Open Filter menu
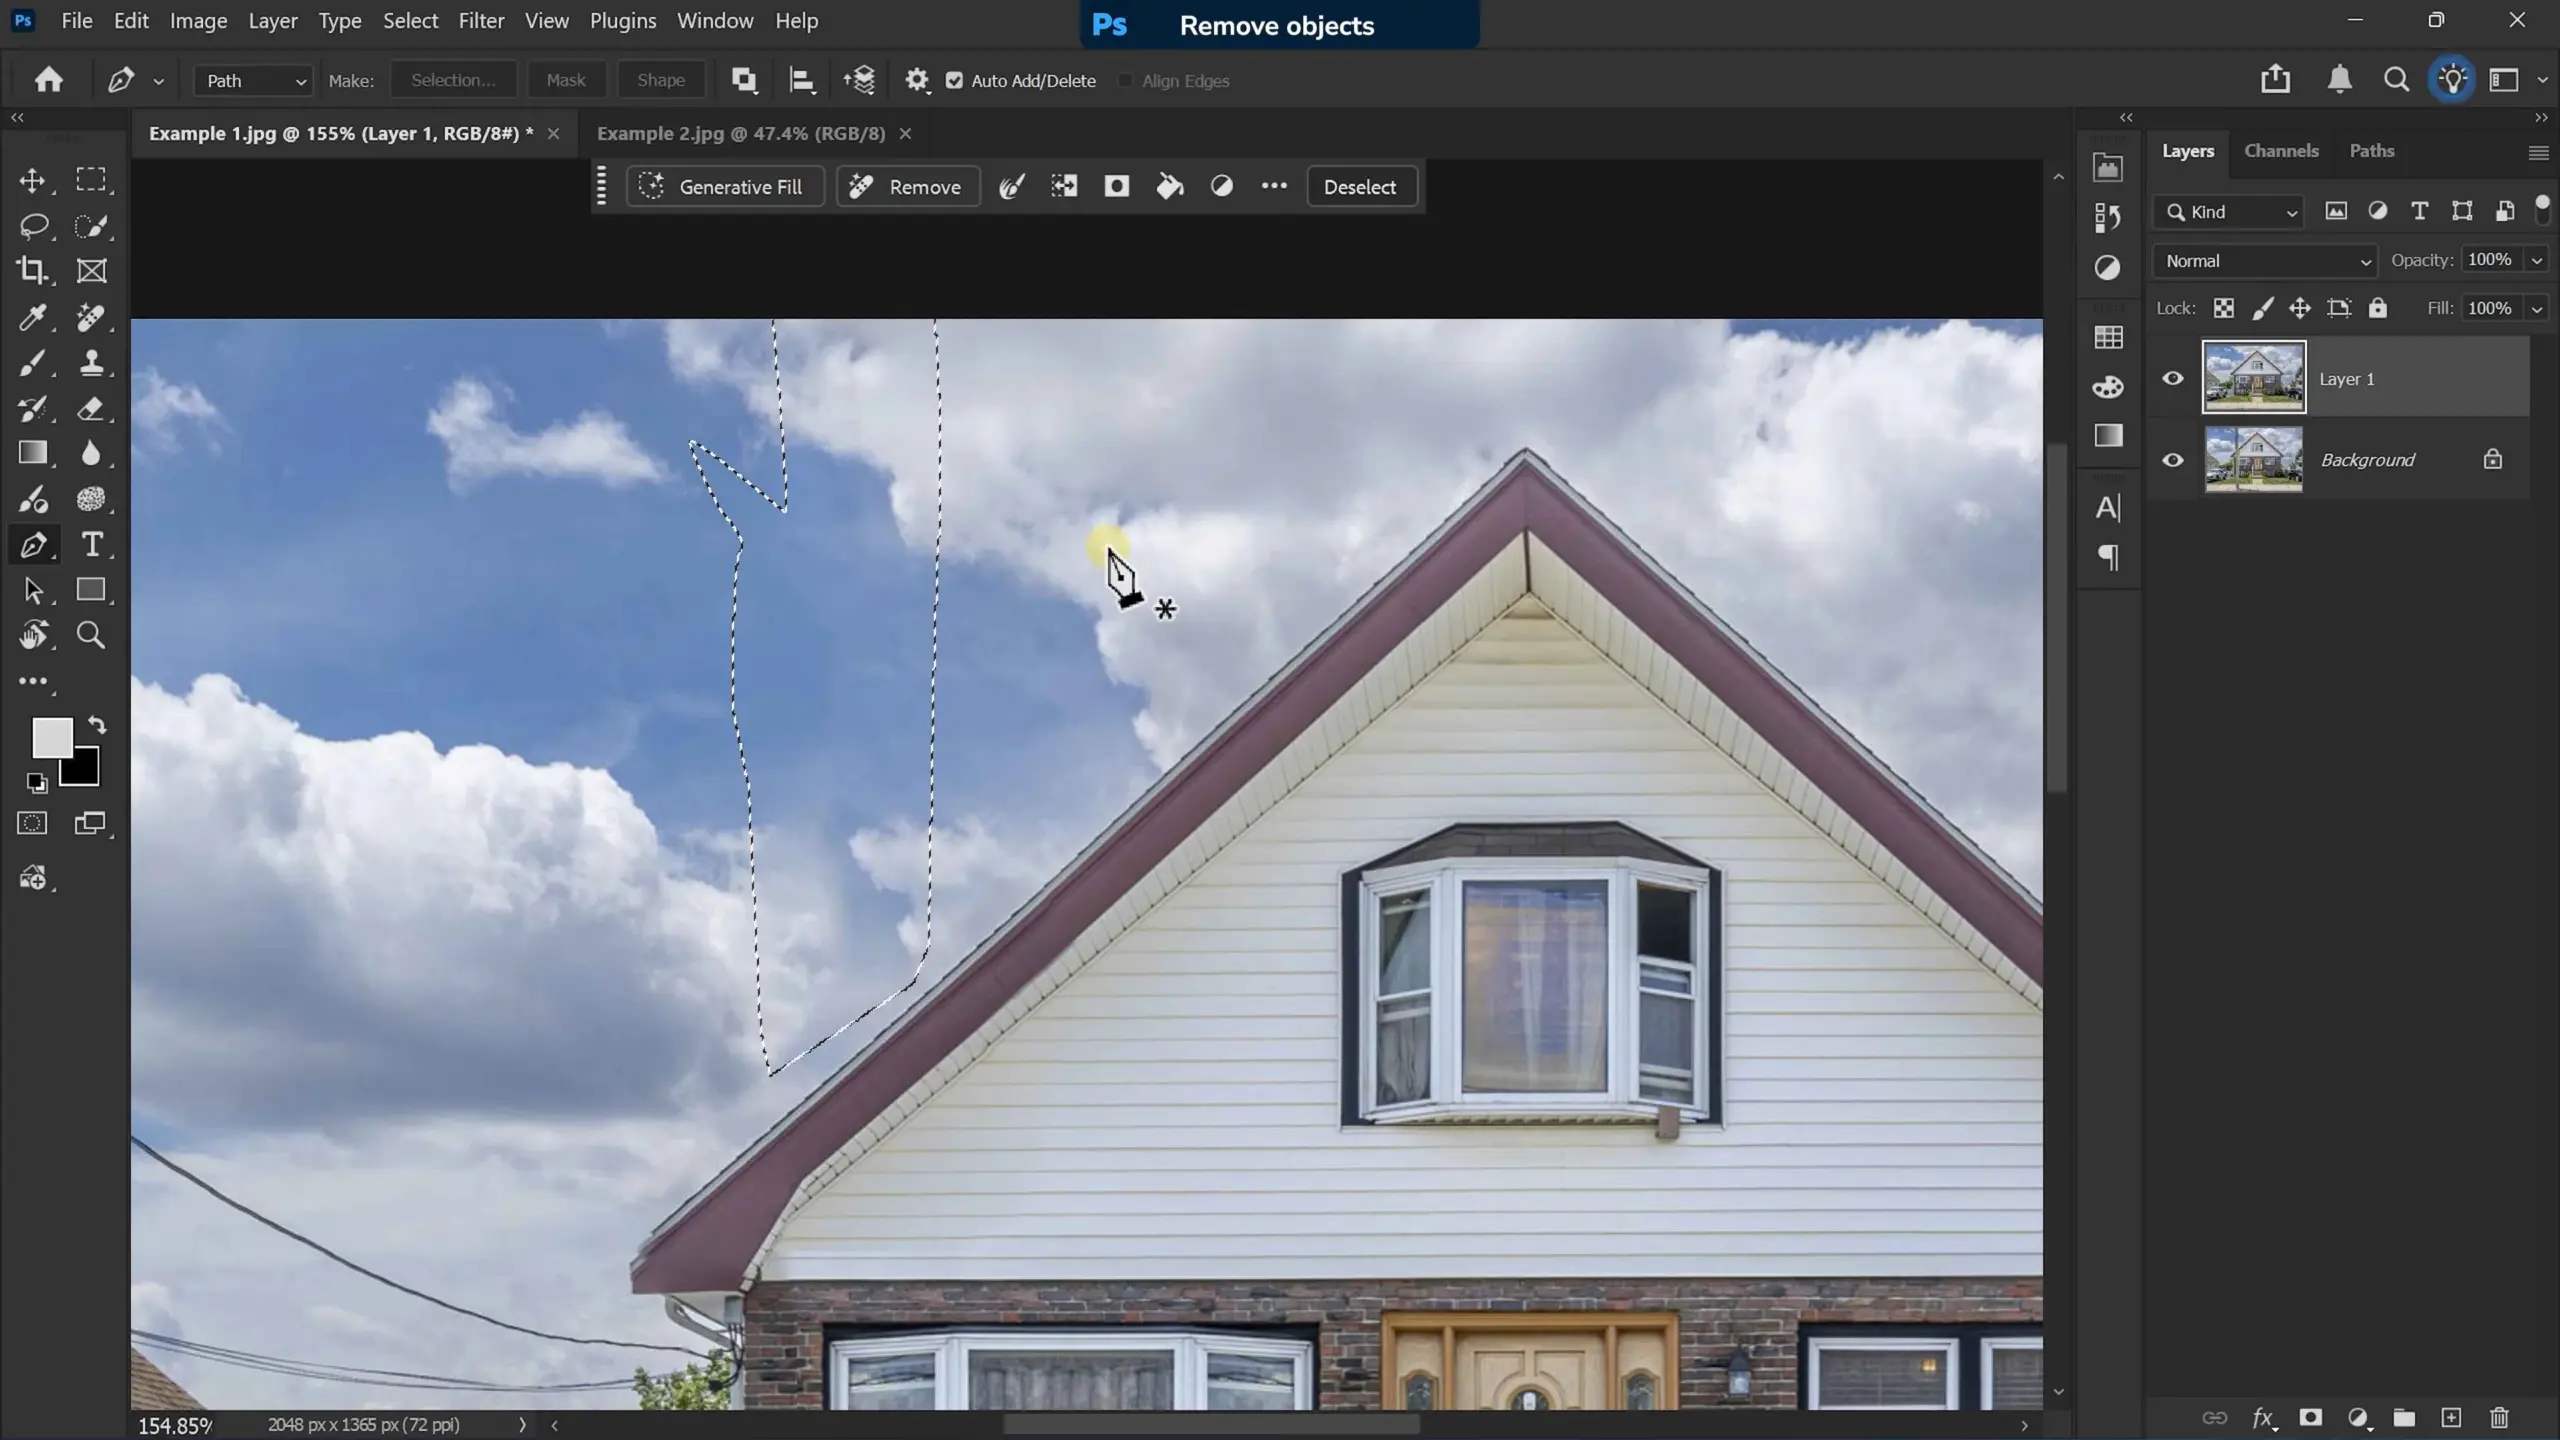This screenshot has width=2560, height=1440. [481, 21]
